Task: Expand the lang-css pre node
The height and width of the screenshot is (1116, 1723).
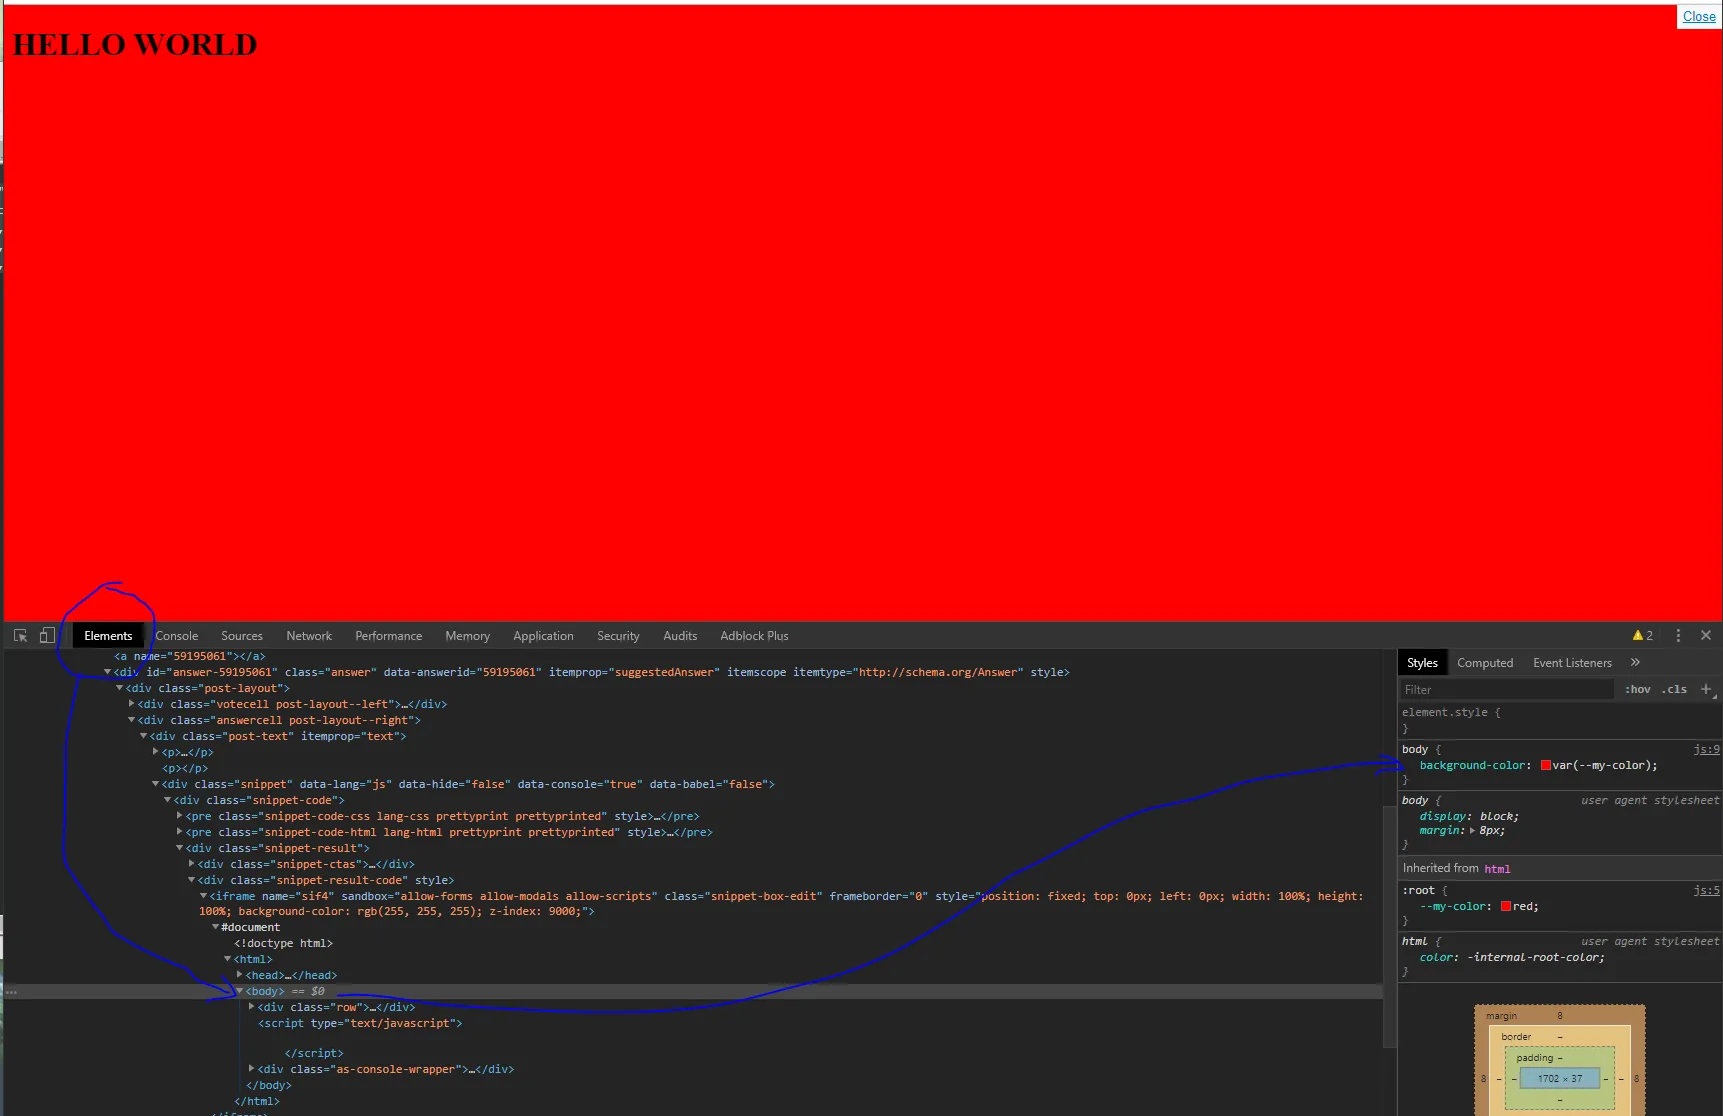Action: 179,816
